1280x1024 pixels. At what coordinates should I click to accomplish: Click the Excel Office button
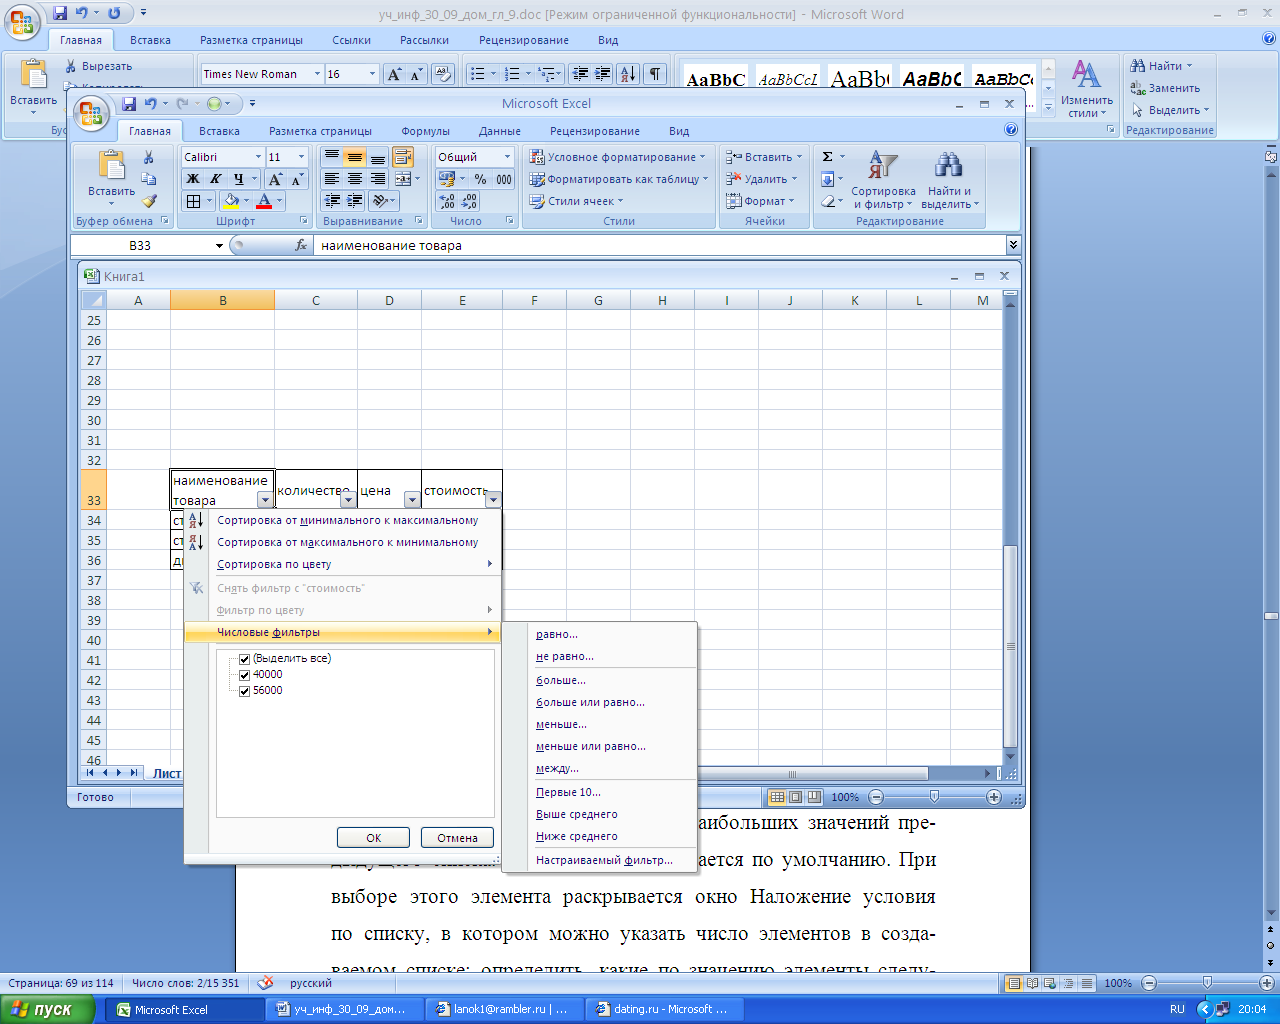(x=93, y=113)
